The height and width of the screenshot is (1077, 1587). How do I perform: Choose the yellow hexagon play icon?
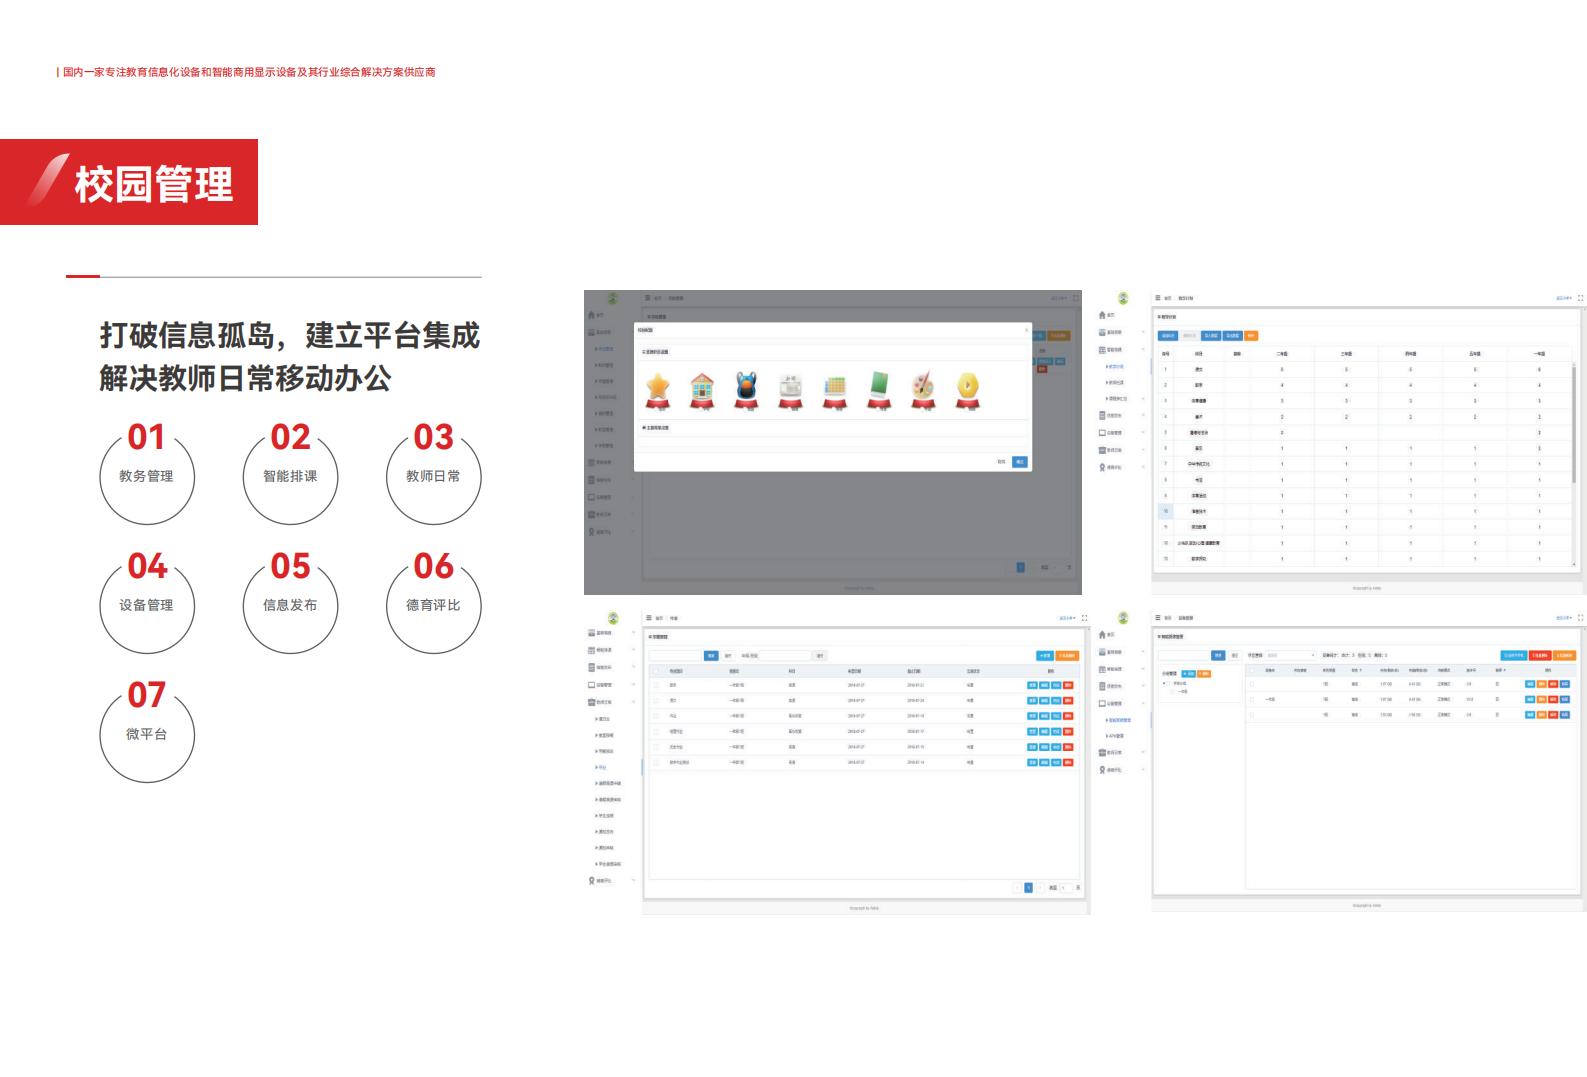(x=967, y=389)
